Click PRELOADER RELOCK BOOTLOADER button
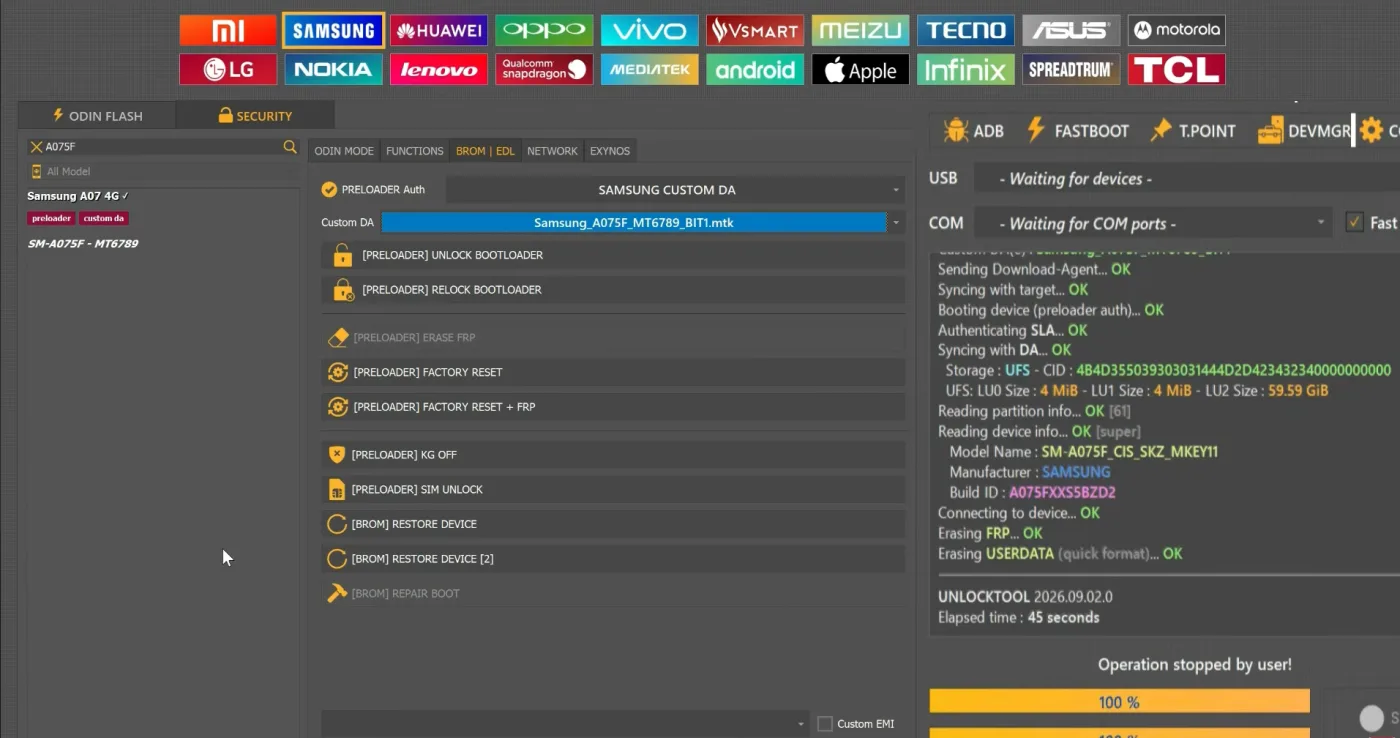The image size is (1400, 738). pyautogui.click(x=613, y=290)
